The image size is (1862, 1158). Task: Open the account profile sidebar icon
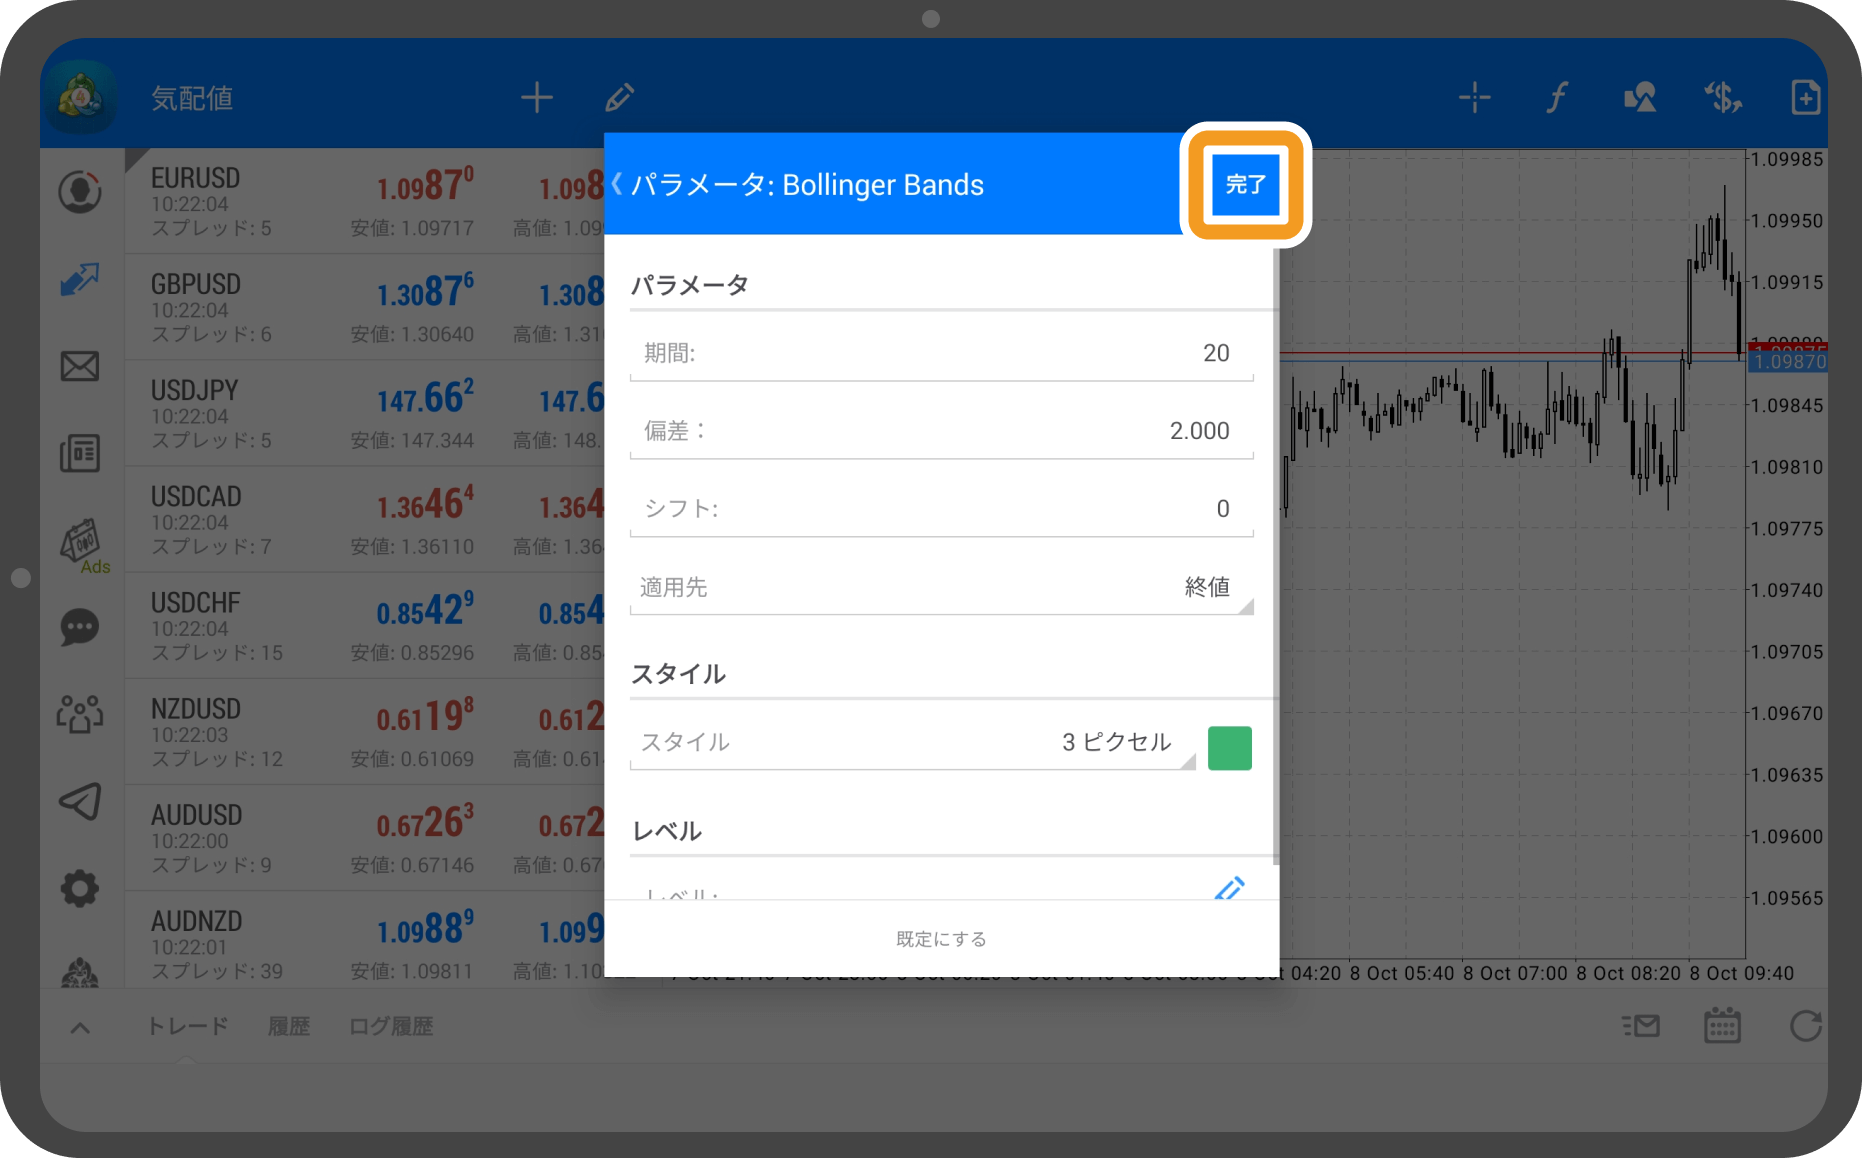(80, 192)
